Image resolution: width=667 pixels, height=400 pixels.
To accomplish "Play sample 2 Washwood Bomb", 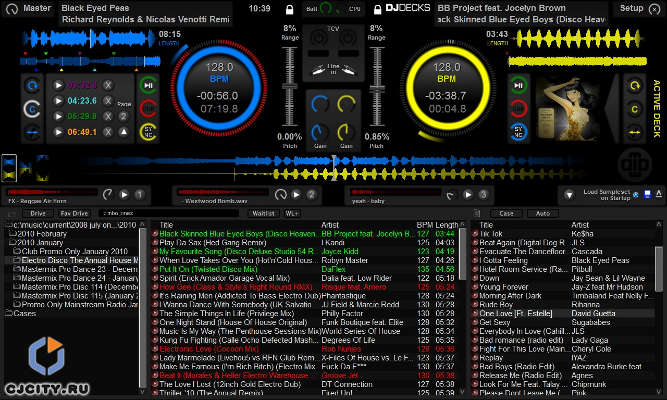I will pyautogui.click(x=296, y=194).
